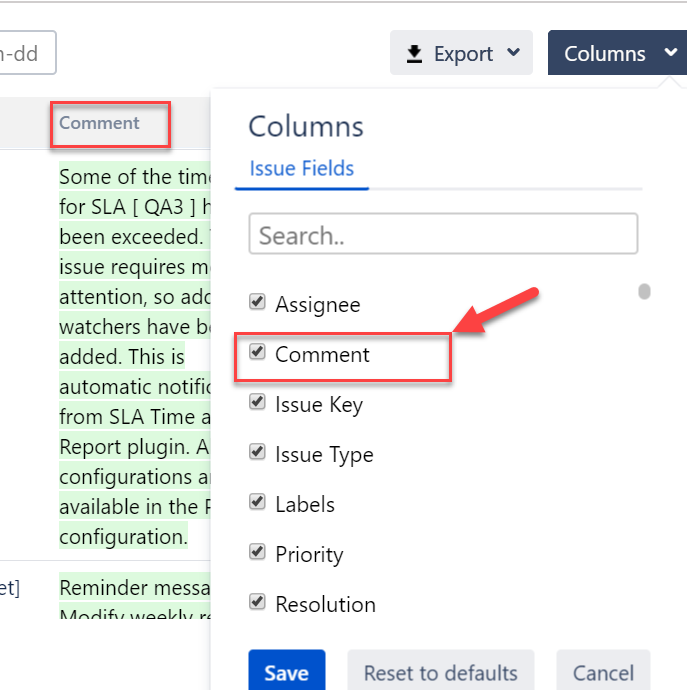
Task: Toggle the Labels checkbox
Action: tap(257, 502)
